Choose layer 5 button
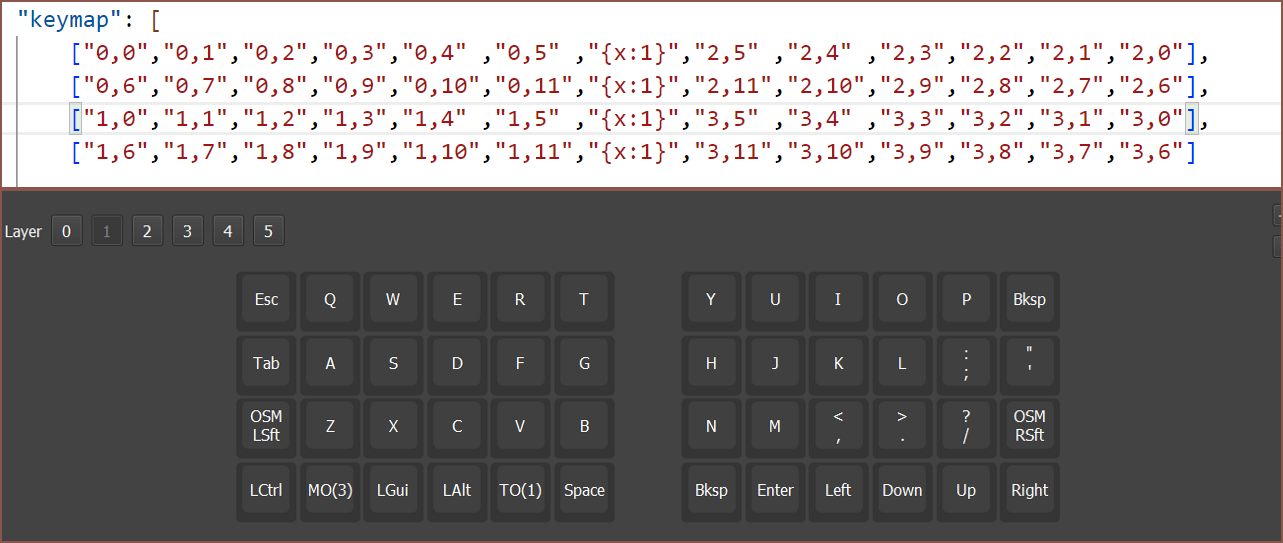The image size is (1283, 543). point(268,232)
